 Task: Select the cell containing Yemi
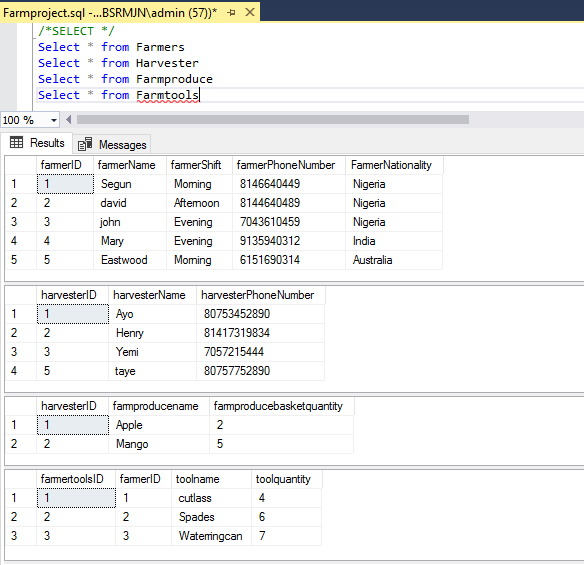pos(152,352)
